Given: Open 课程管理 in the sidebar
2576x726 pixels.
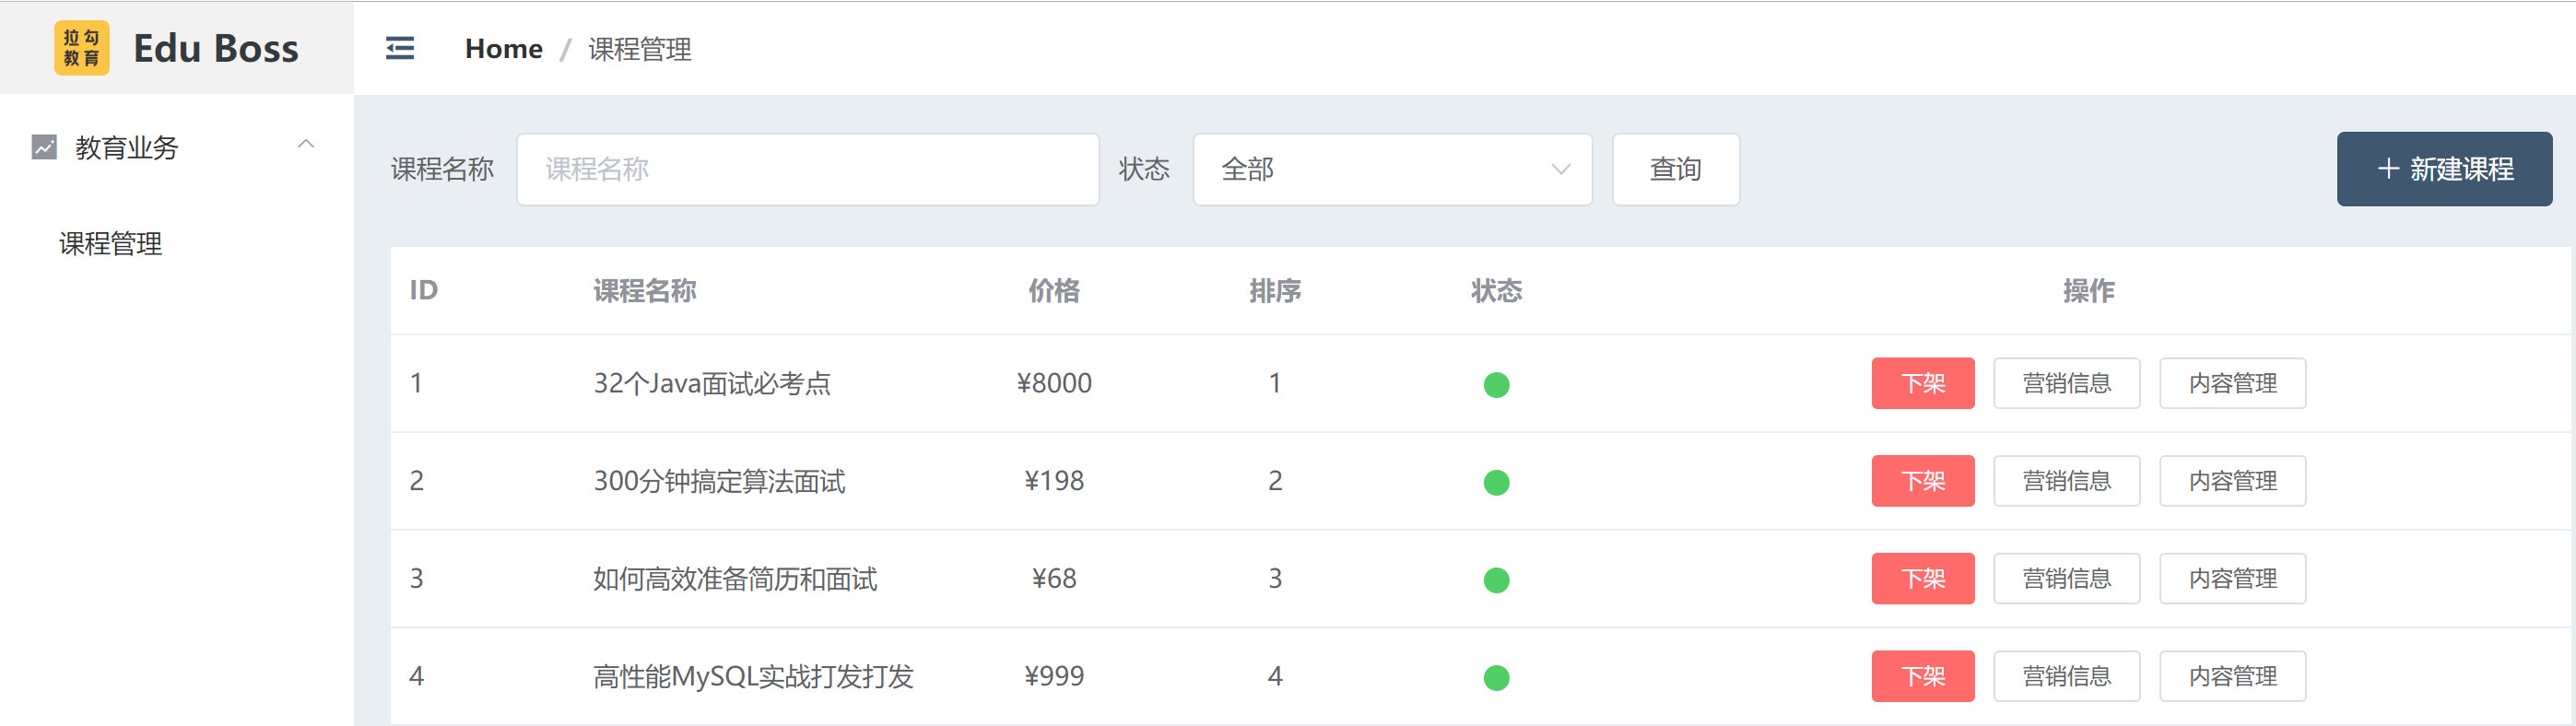Looking at the screenshot, I should [110, 243].
